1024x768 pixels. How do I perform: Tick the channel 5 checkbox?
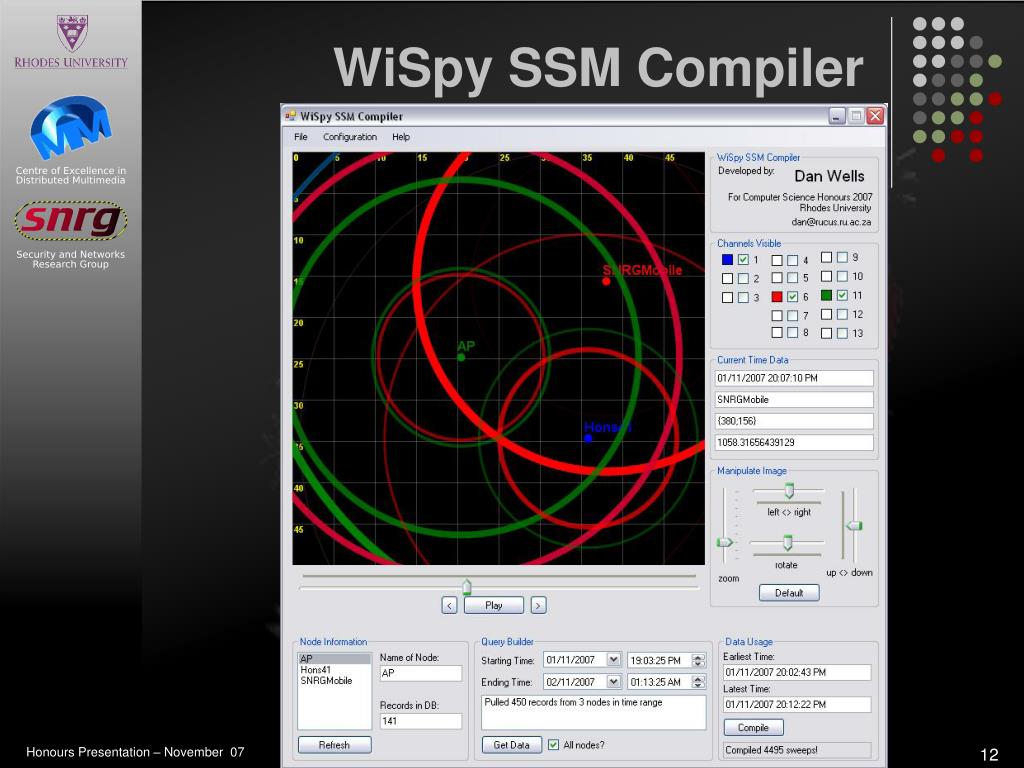(x=792, y=278)
